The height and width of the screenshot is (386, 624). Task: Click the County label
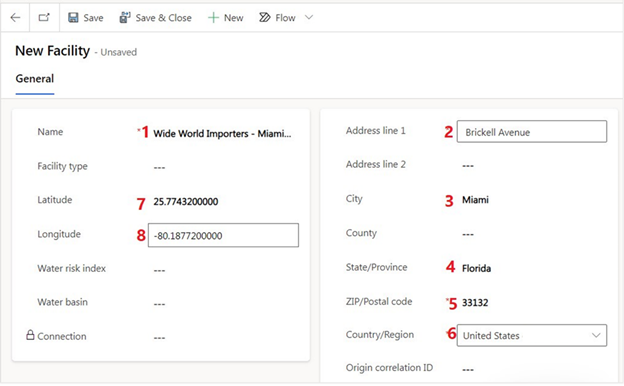pos(361,233)
